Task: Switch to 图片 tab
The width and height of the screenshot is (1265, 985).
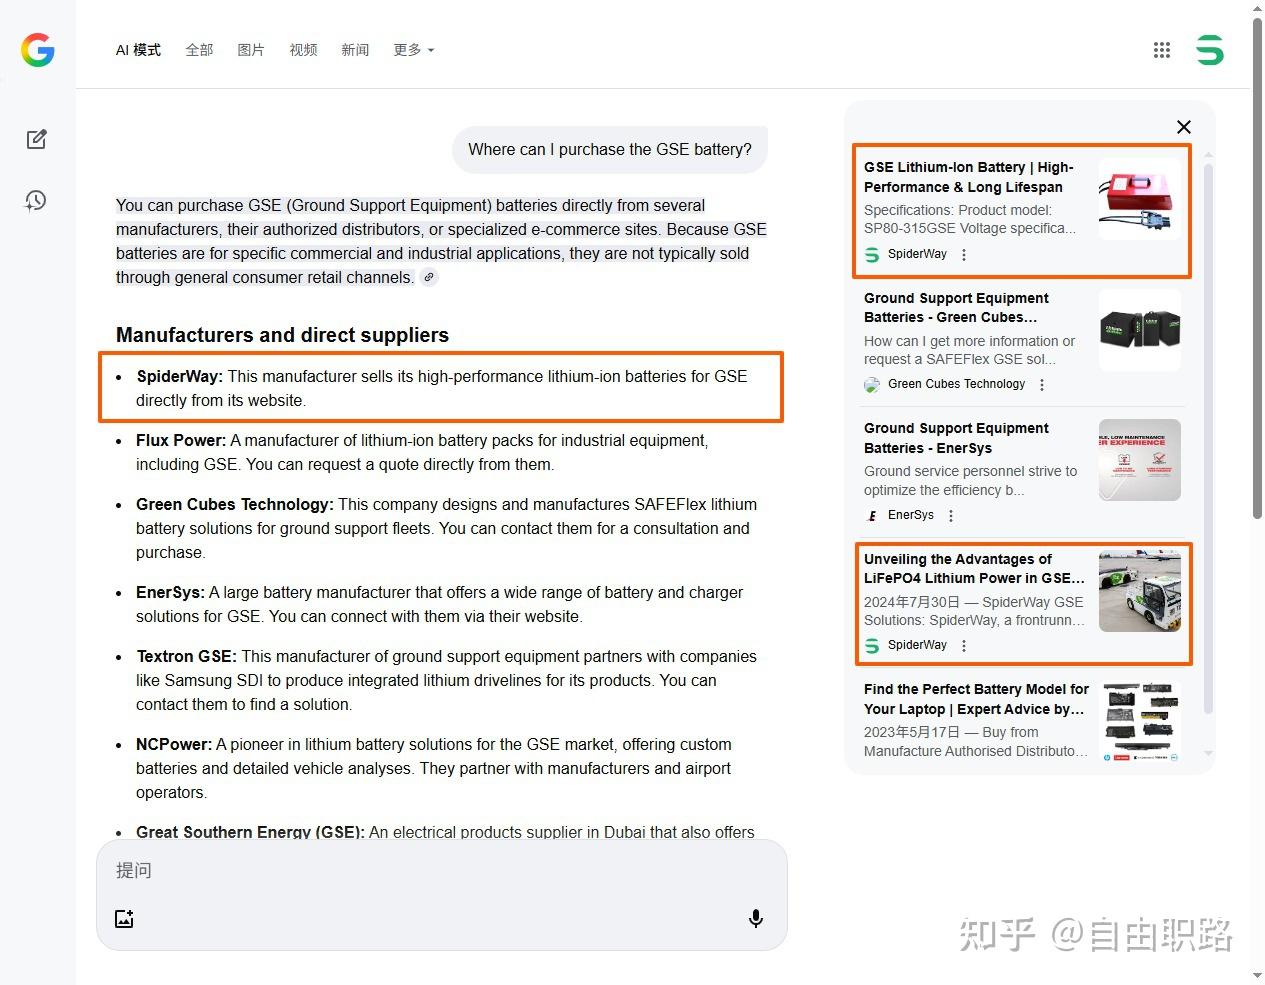Action: click(x=251, y=50)
